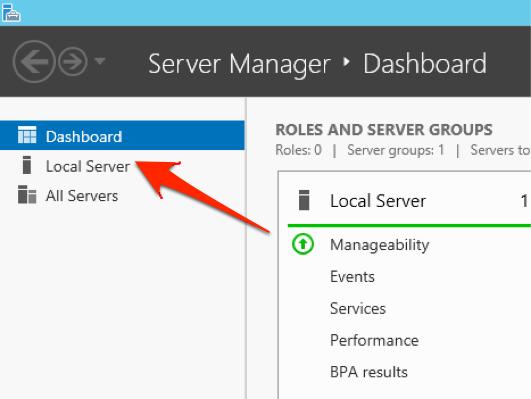The height and width of the screenshot is (399, 531).
Task: Click the ROLES AND SERVER GROUPS heading
Action: coord(384,130)
